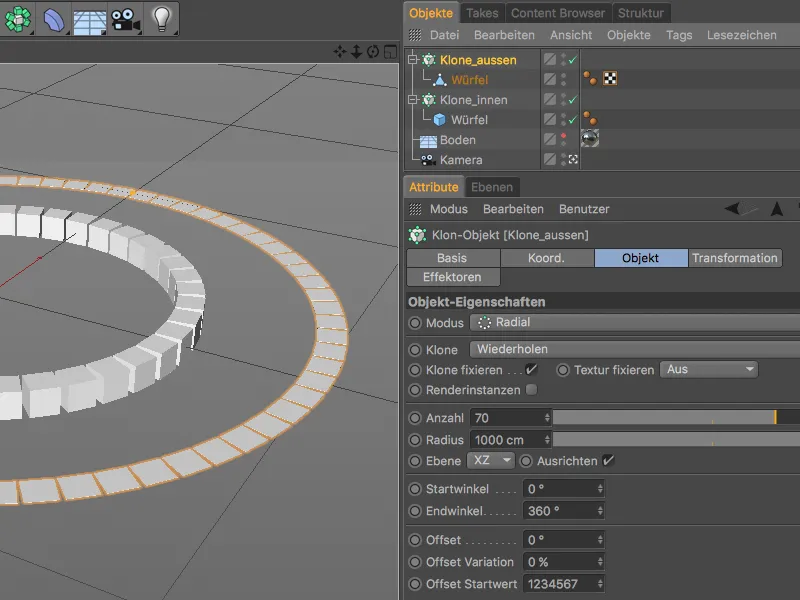Open the Transformation properties button

click(x=735, y=258)
